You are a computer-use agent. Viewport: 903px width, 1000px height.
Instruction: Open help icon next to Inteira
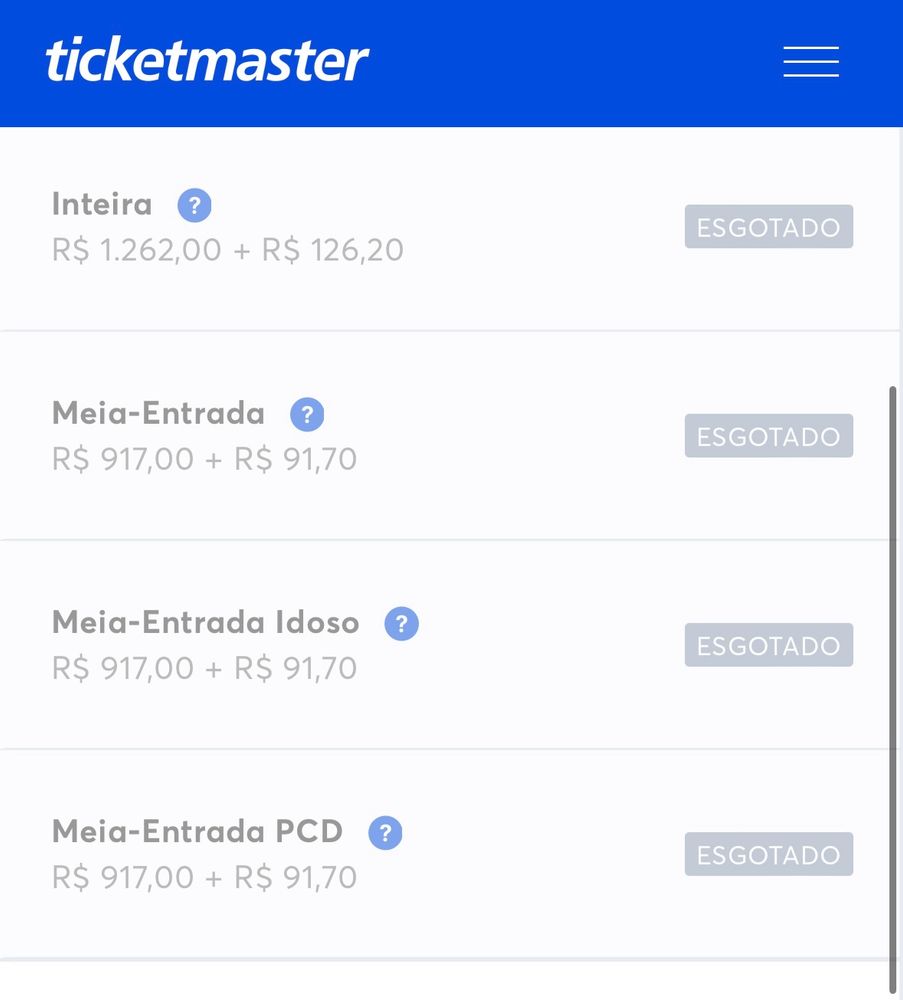pos(194,206)
